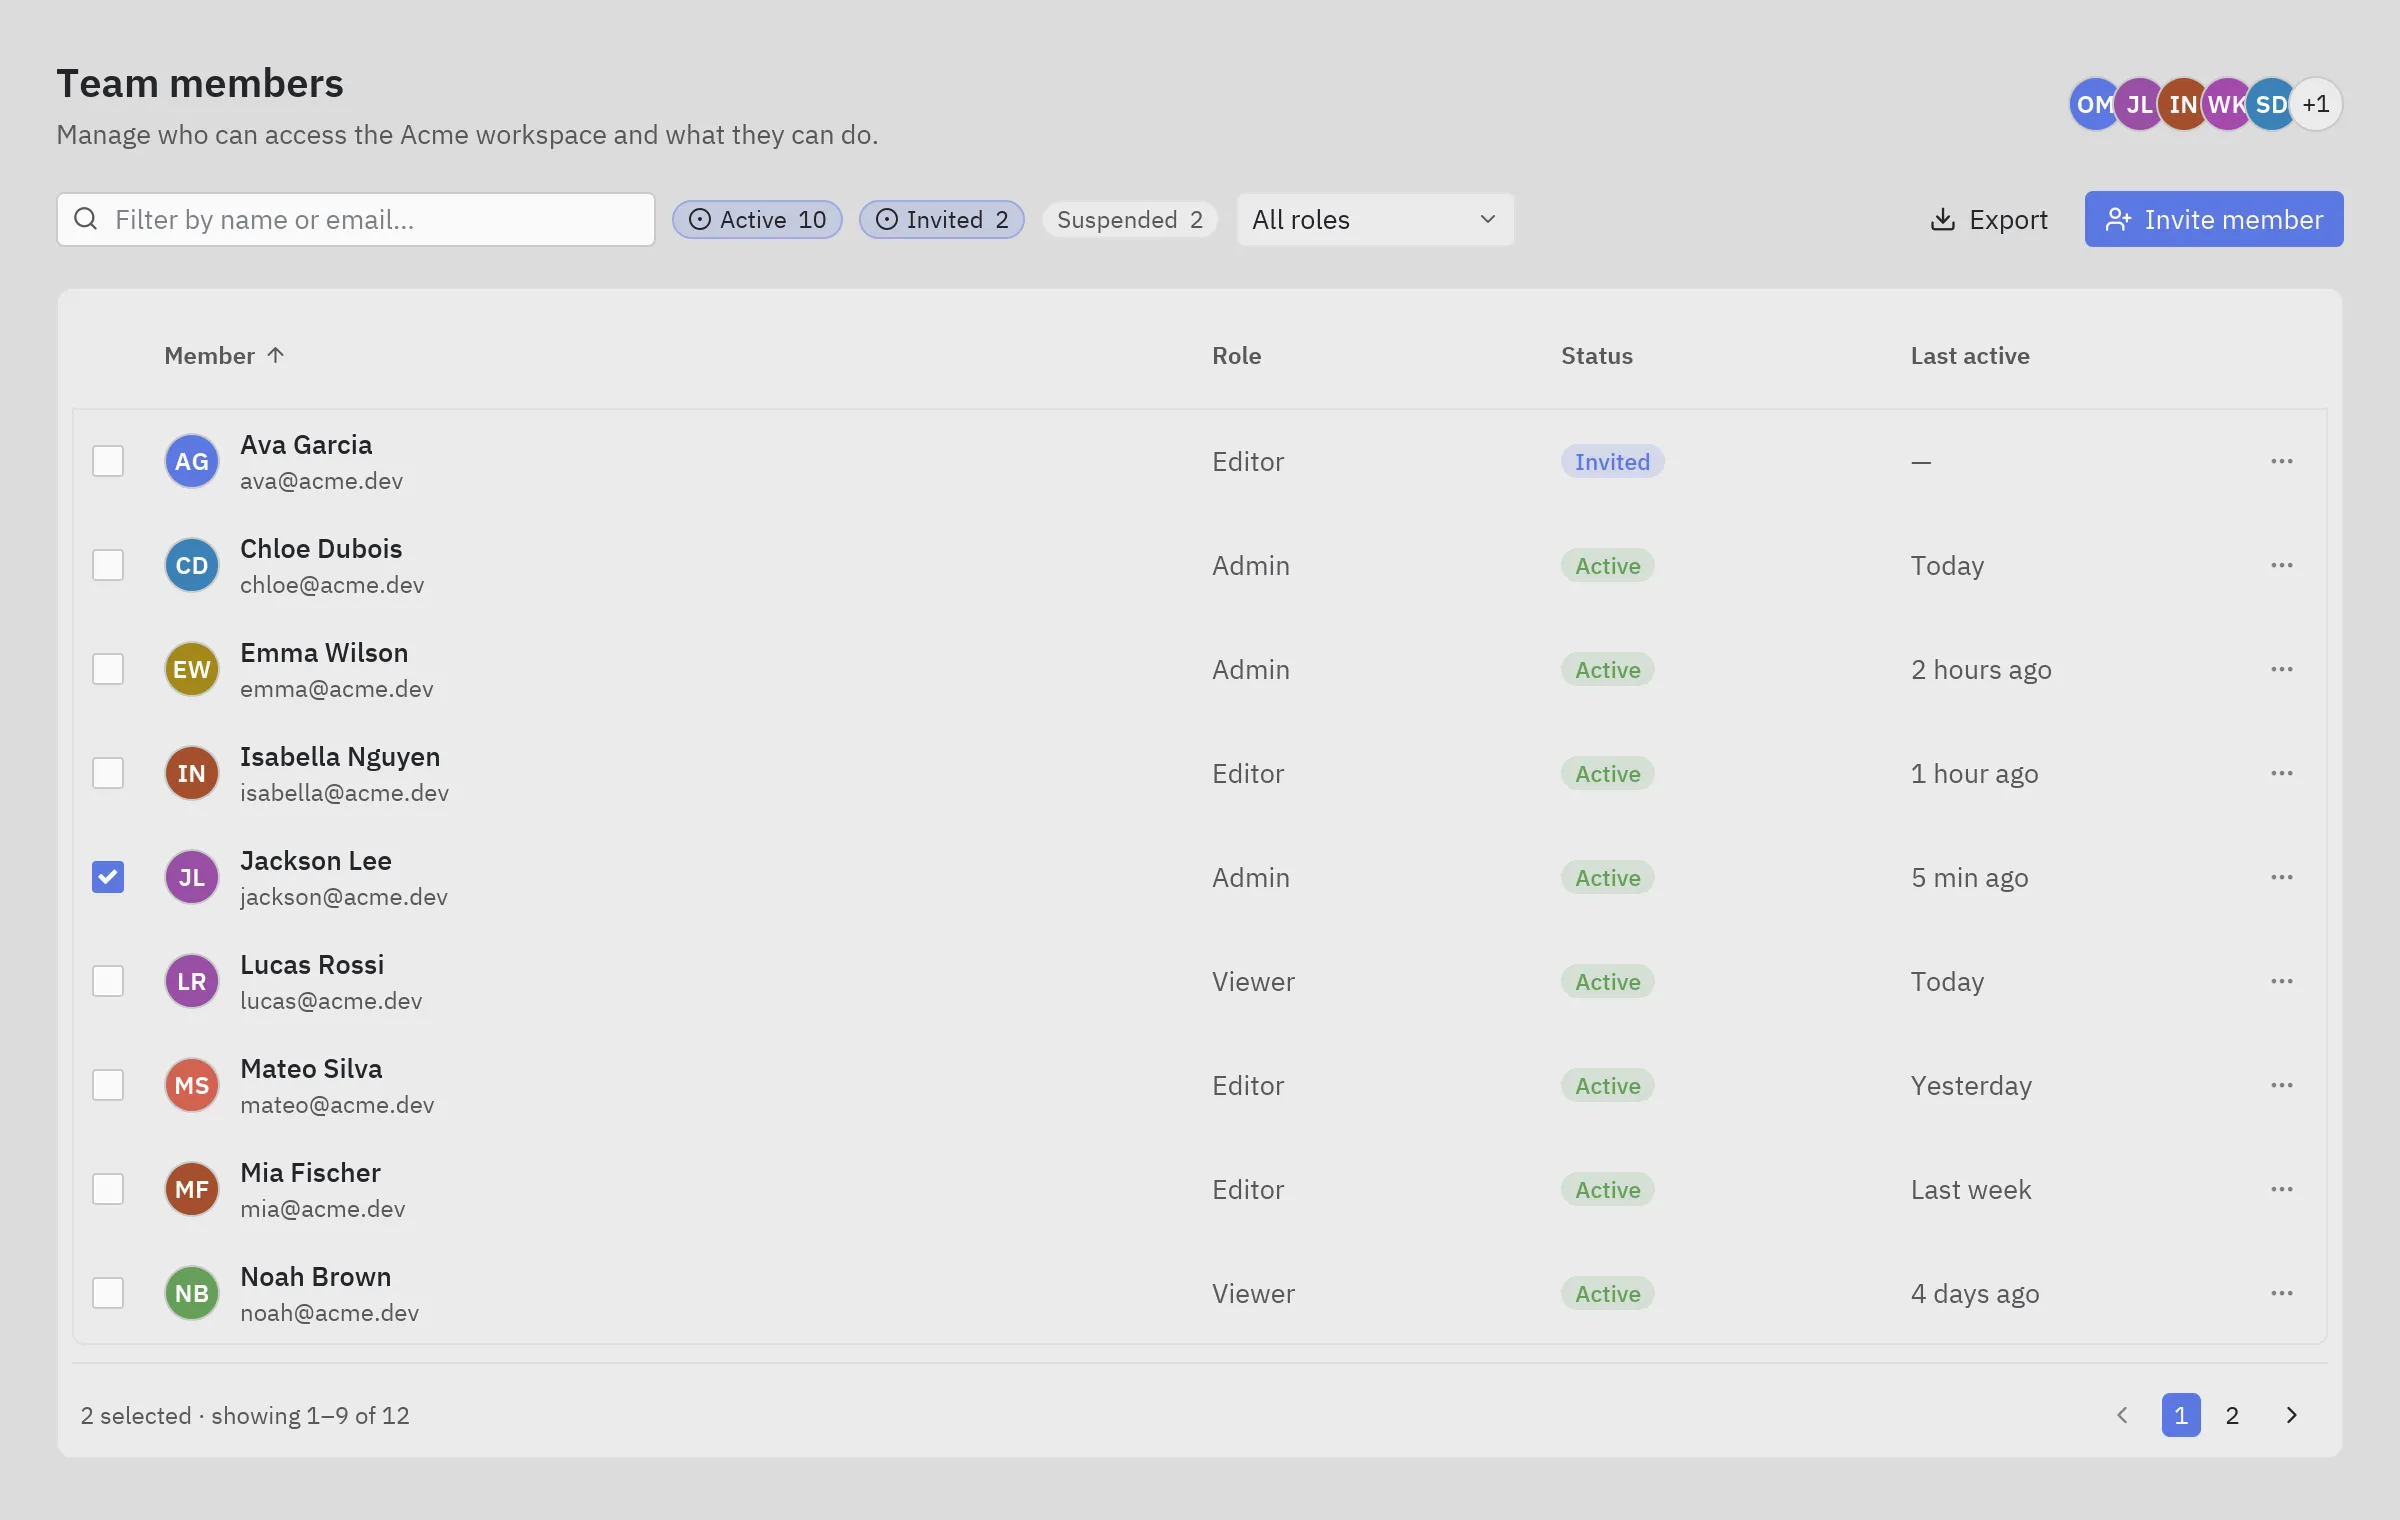Go to previous page with left chevron
Screen dimensions: 2400x1520
[x=2122, y=1415]
